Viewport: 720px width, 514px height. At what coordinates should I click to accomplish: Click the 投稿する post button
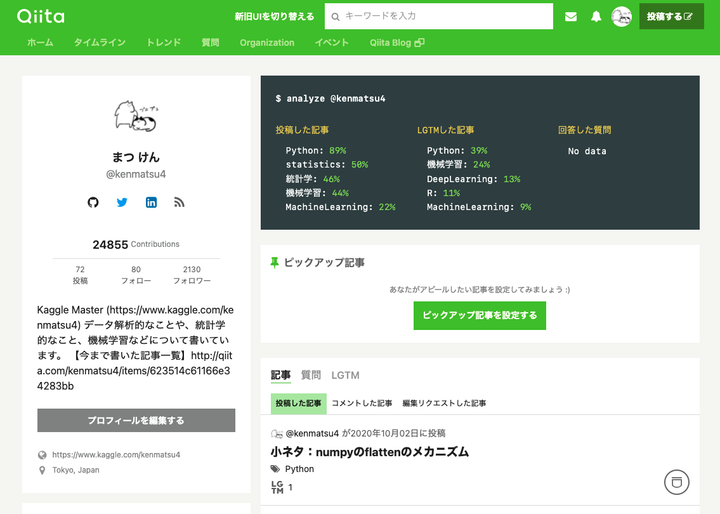click(671, 17)
